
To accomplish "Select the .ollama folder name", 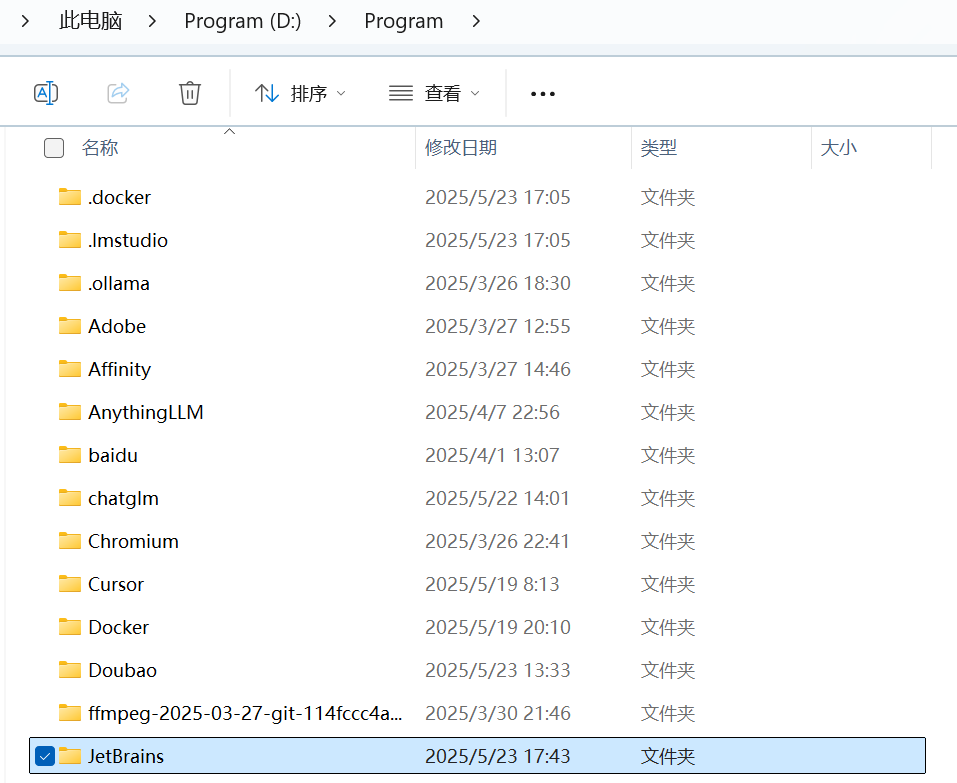I will pos(118,283).
